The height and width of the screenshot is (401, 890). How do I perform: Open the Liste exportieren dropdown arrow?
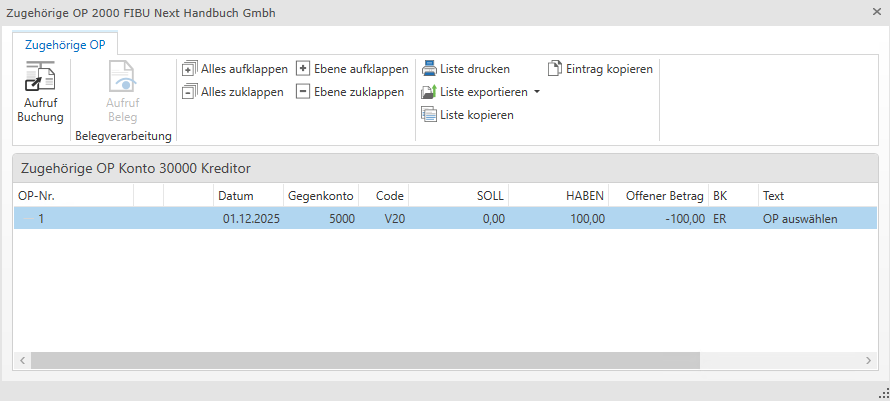(537, 92)
